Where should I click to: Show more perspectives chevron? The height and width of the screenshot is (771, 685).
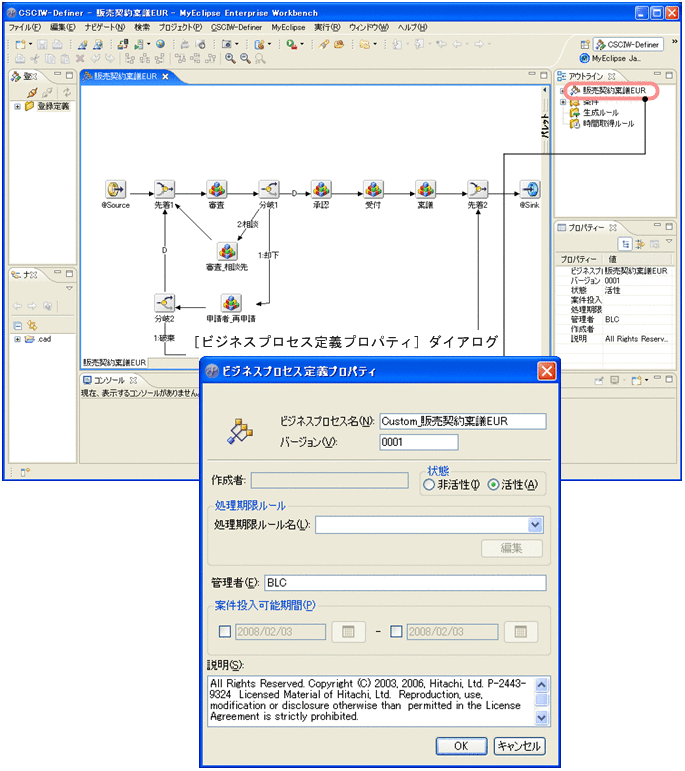674,42
